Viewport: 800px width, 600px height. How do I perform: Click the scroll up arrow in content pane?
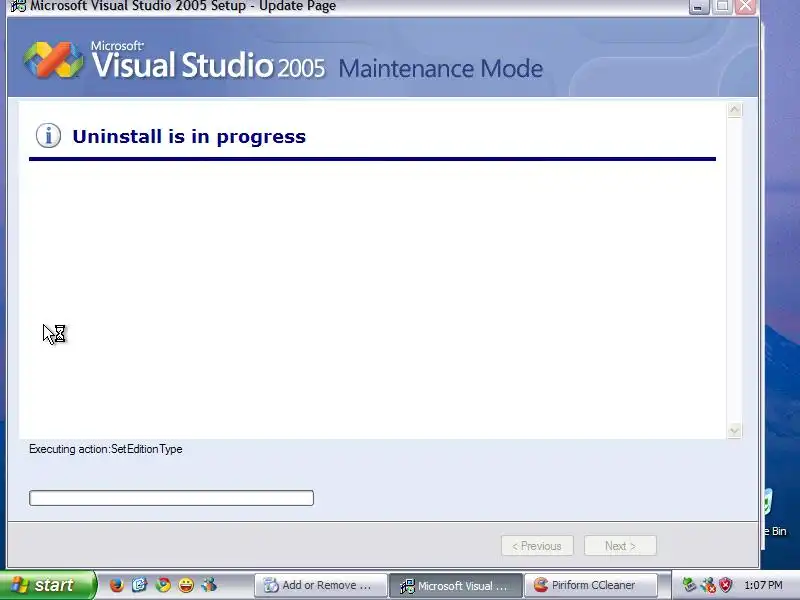click(x=734, y=110)
